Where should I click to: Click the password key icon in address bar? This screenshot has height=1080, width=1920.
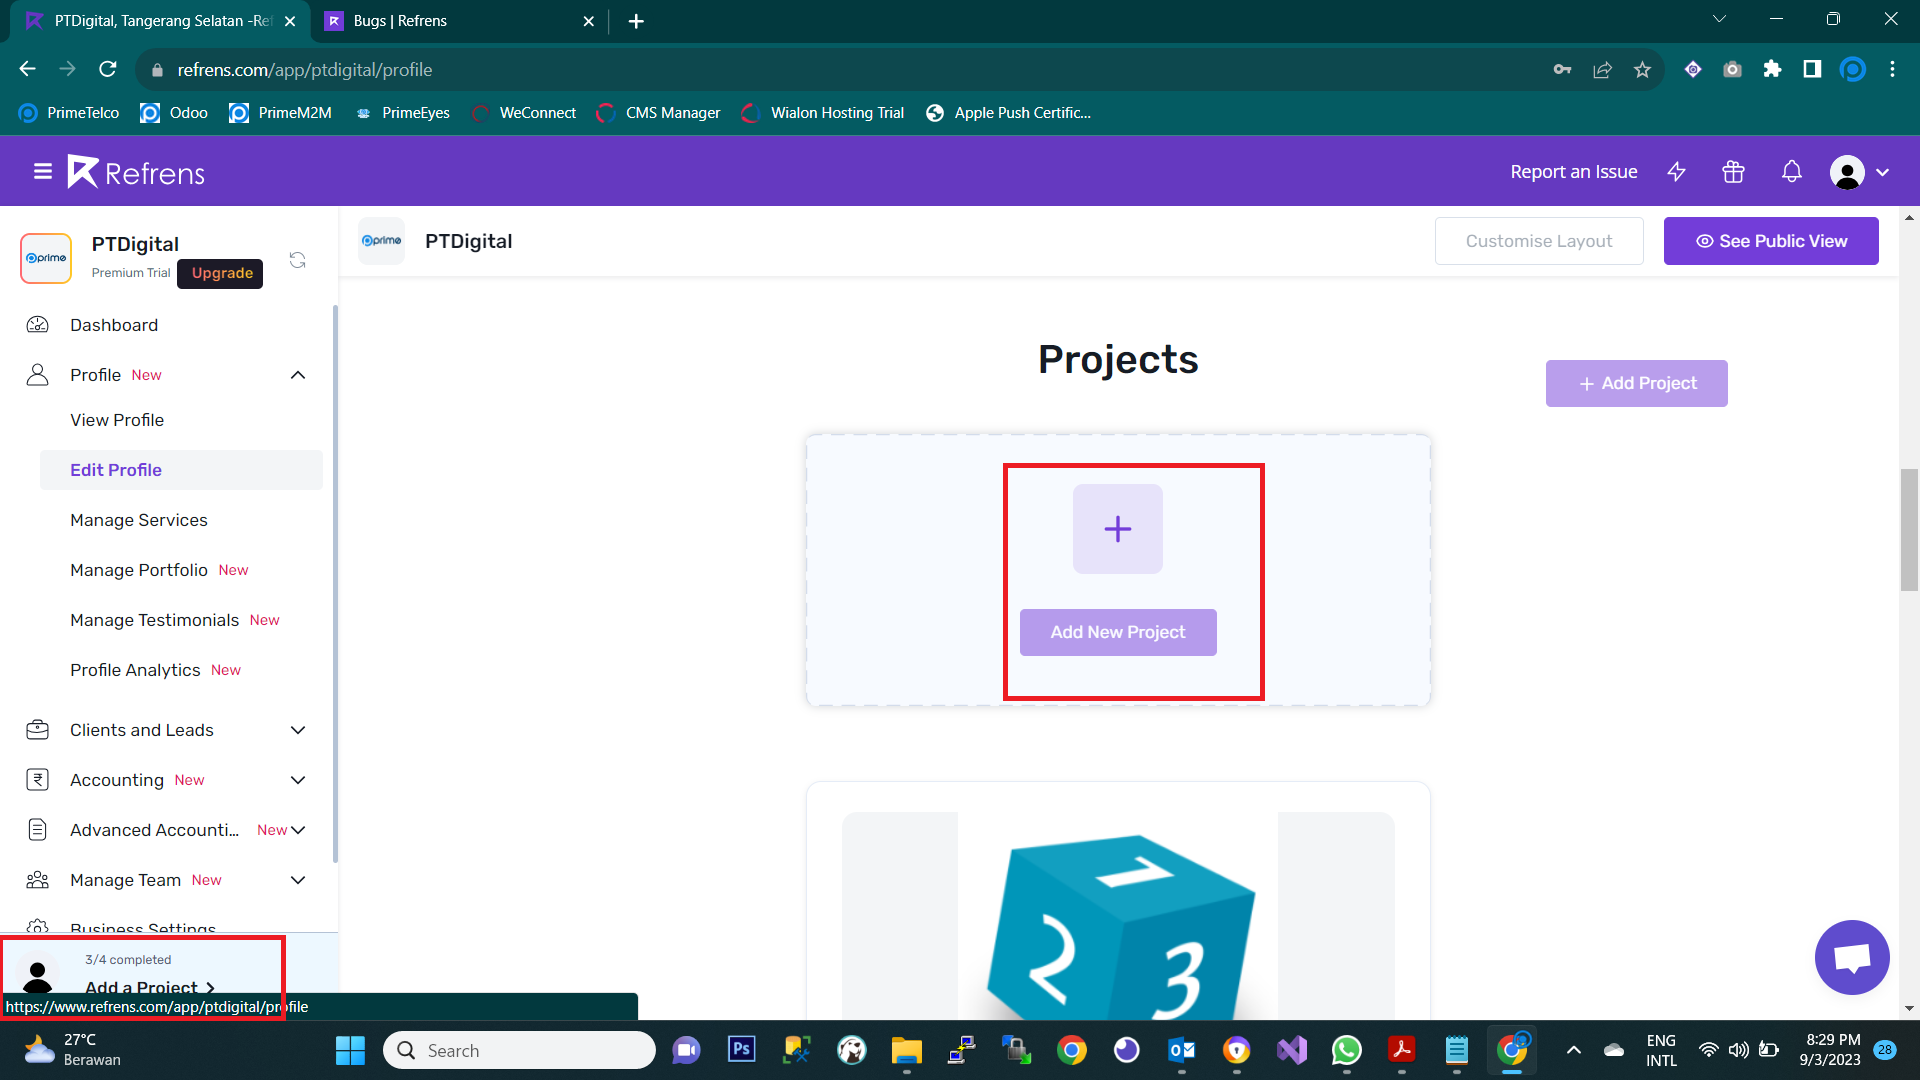(x=1562, y=69)
